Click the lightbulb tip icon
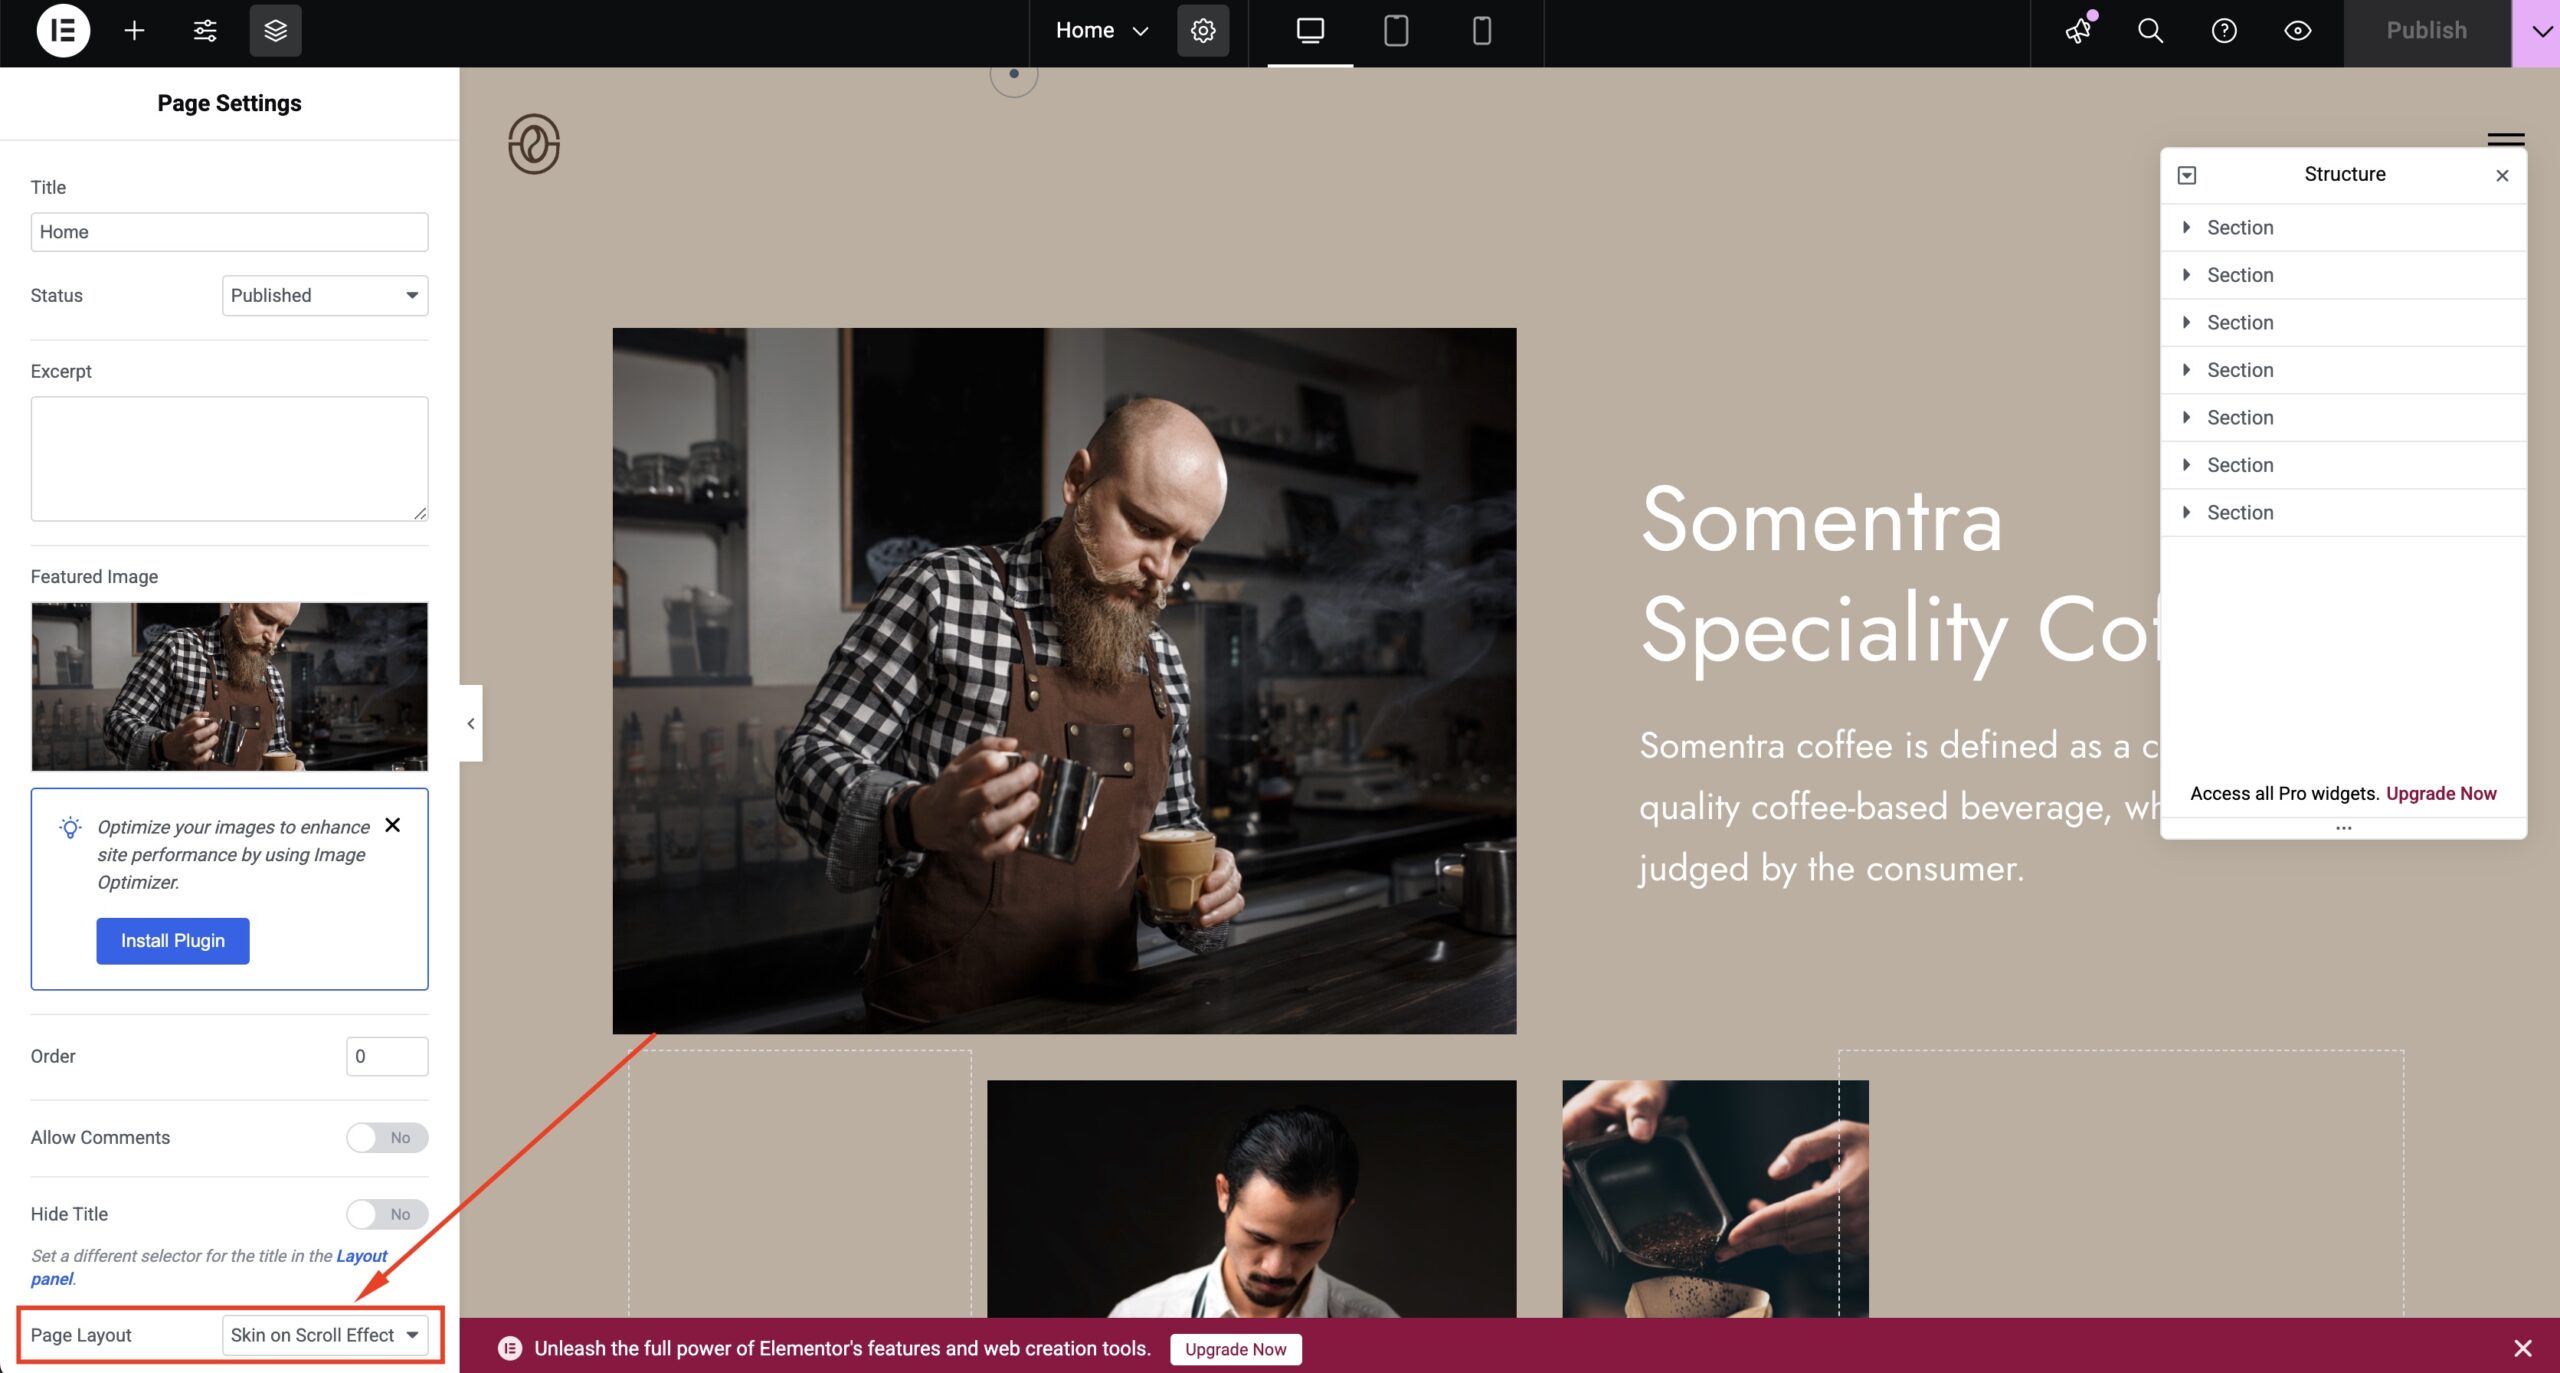The width and height of the screenshot is (2560, 1373). [70, 827]
